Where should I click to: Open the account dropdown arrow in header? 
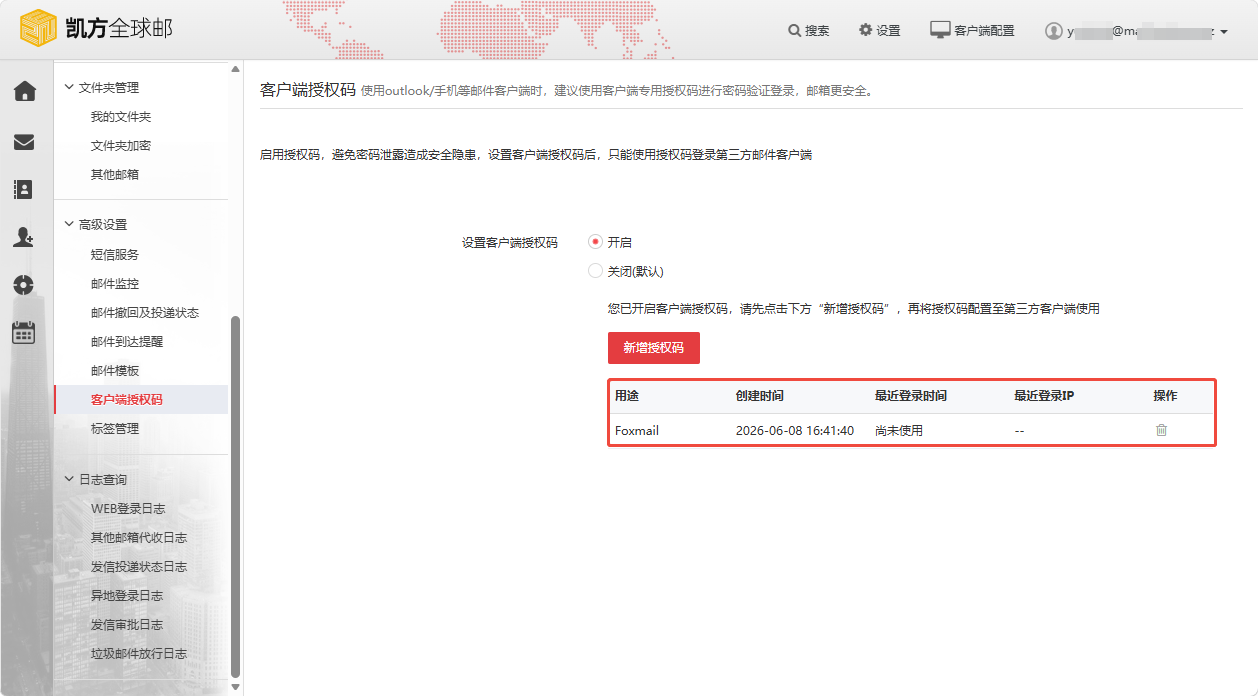coord(1224,32)
